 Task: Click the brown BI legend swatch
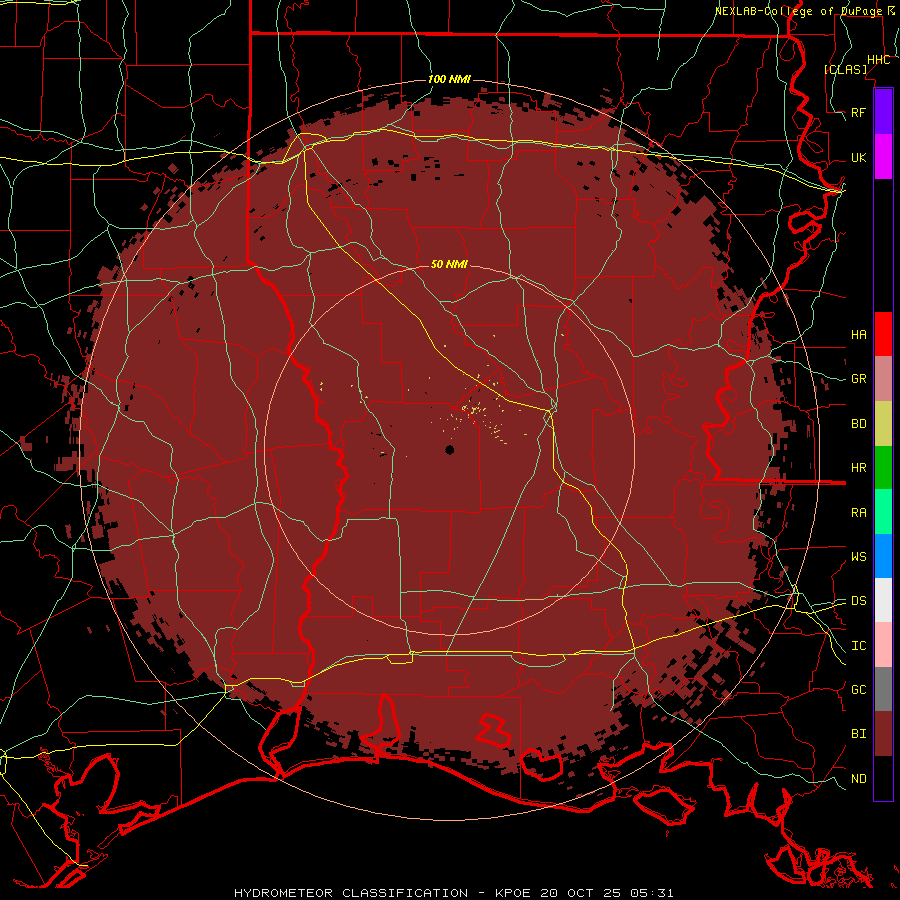[x=883, y=734]
